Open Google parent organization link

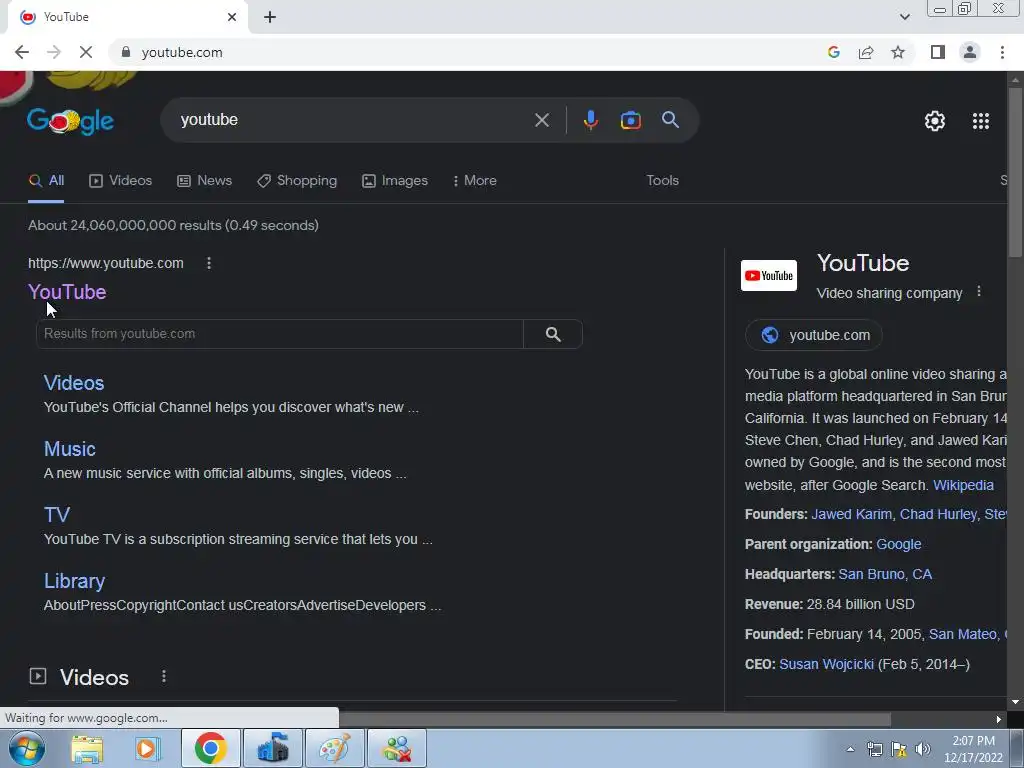tap(899, 545)
